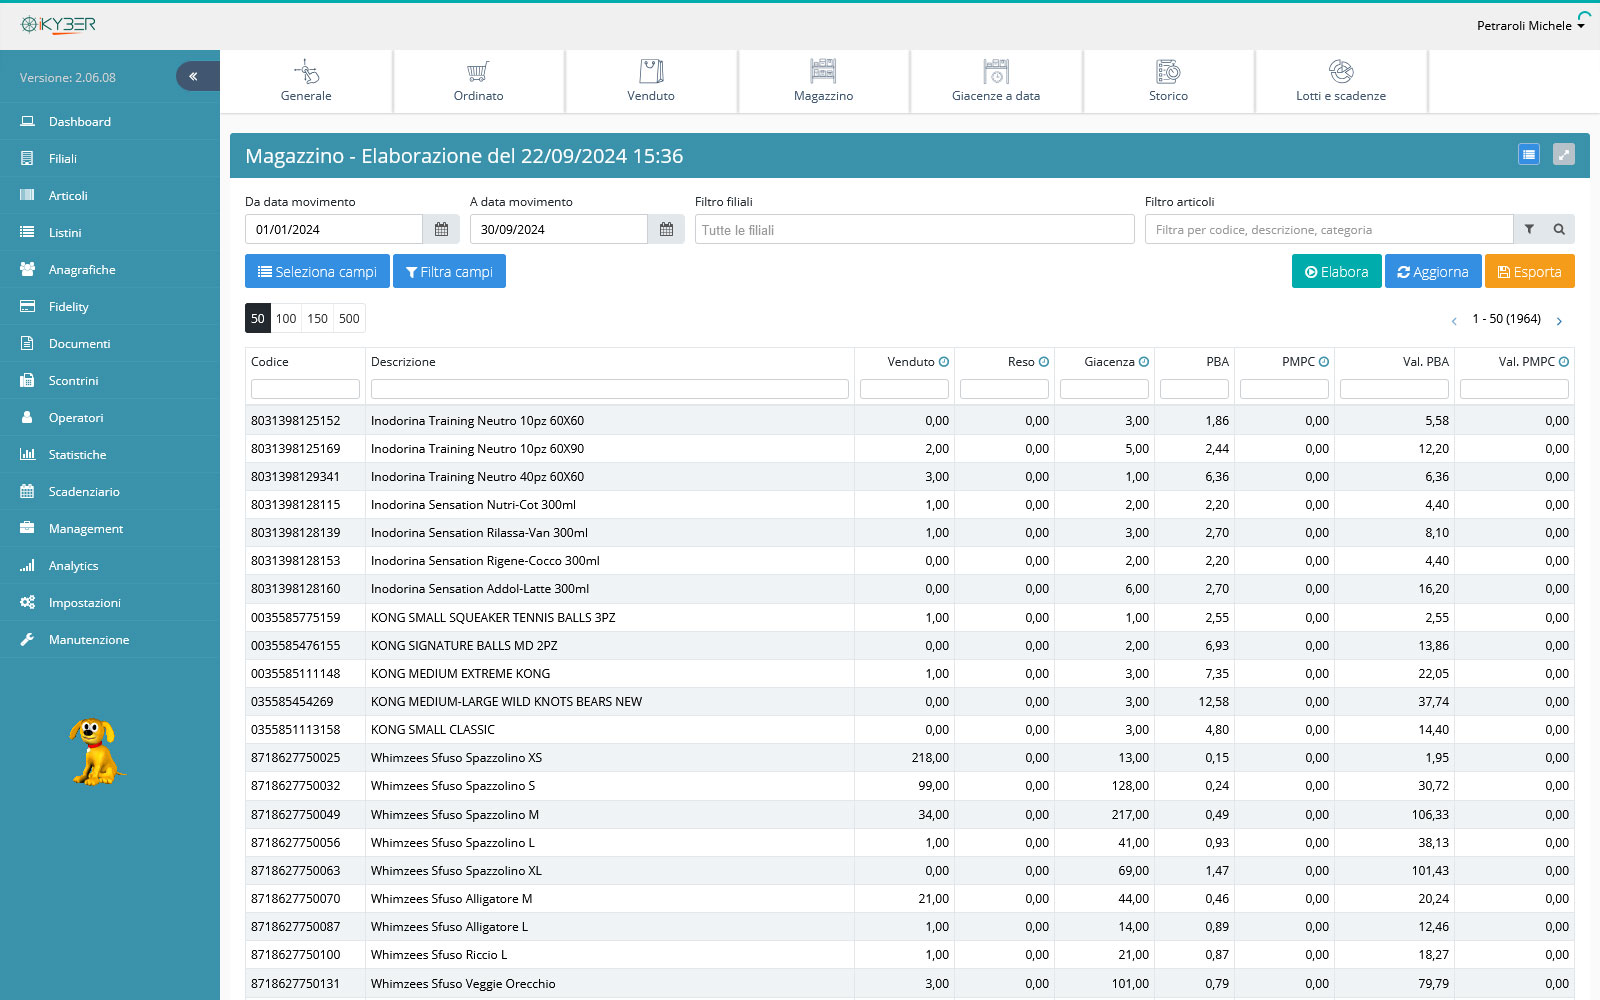The width and height of the screenshot is (1600, 1000).
Task: Click the Val. PMPC column info icon
Action: pos(1564,362)
